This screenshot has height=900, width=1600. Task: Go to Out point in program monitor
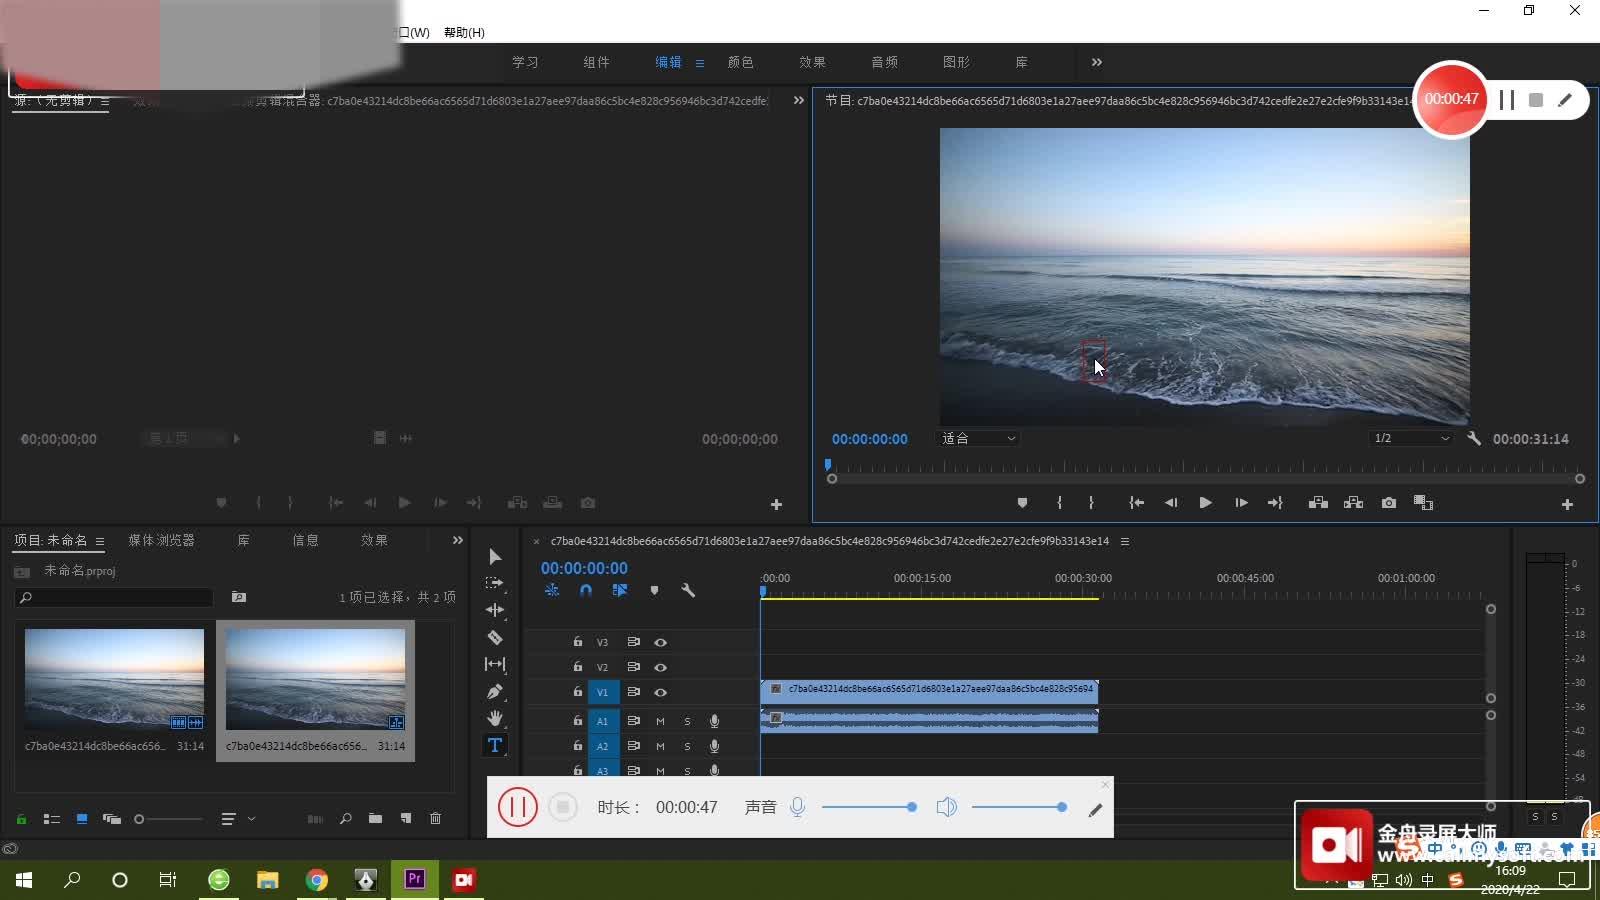[1275, 503]
